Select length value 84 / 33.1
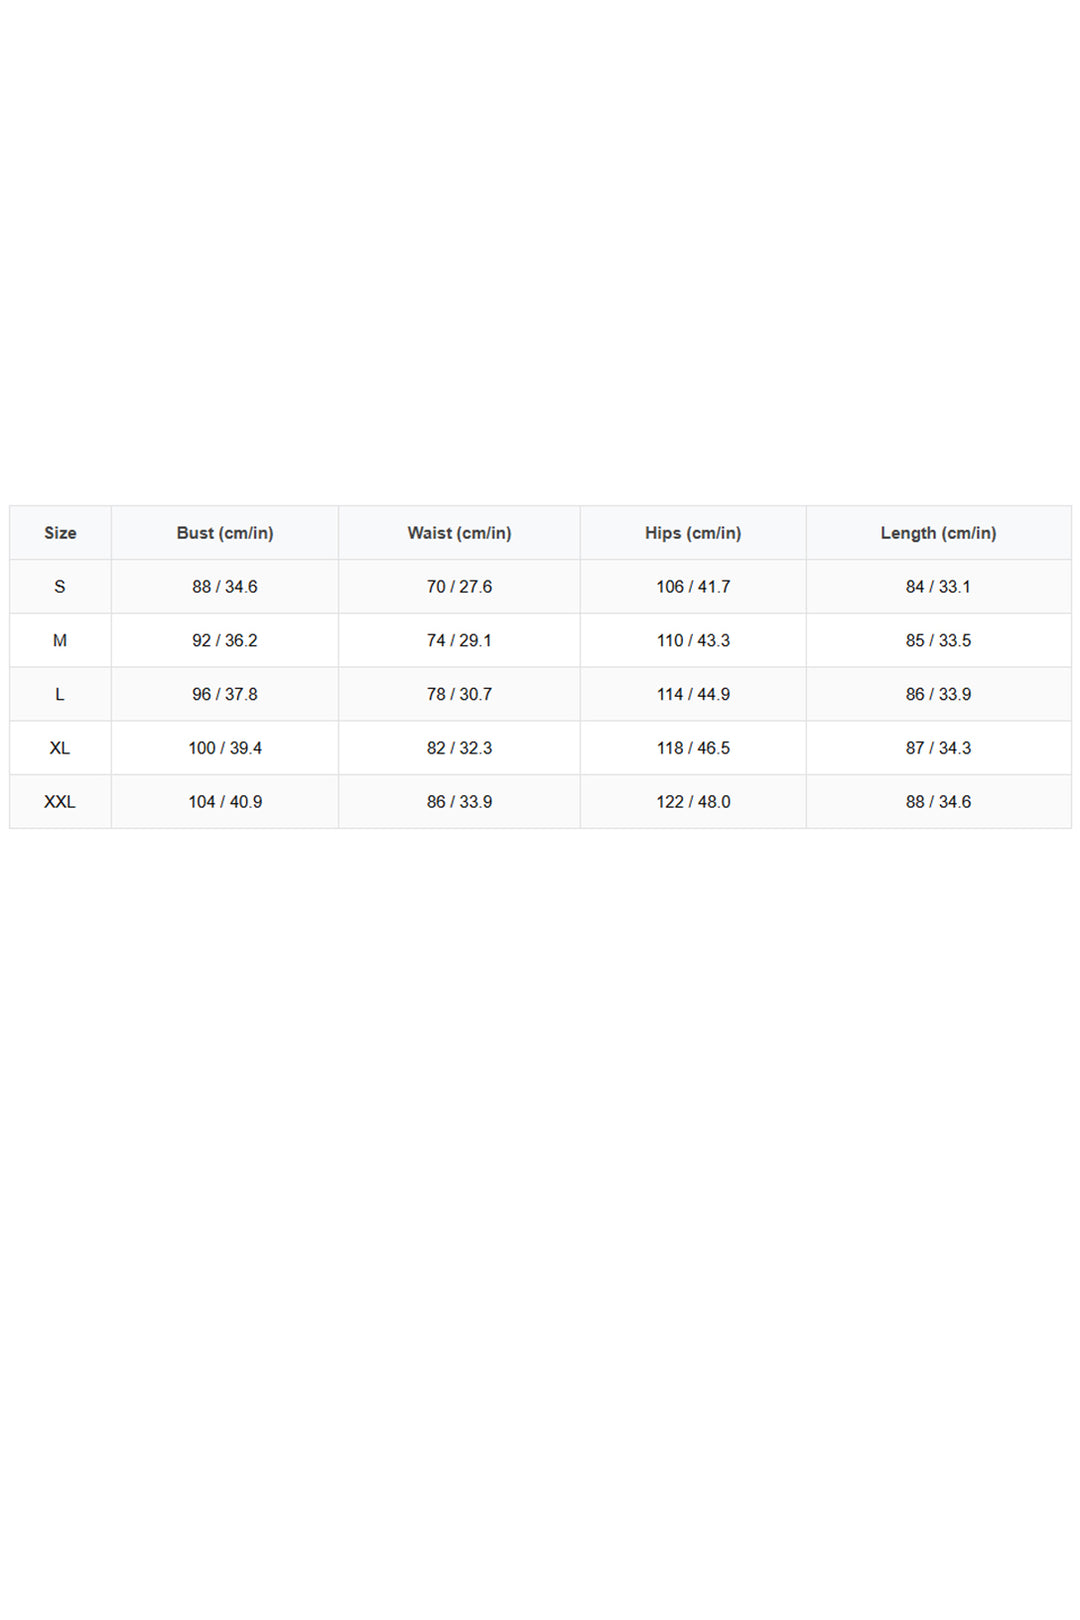 point(938,587)
